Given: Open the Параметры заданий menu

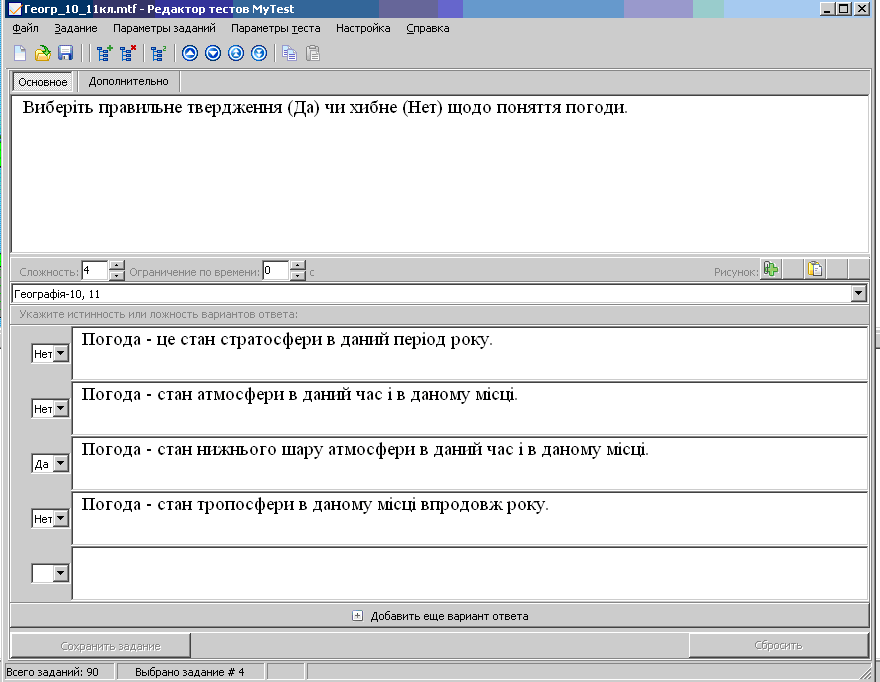Looking at the screenshot, I should pyautogui.click(x=164, y=28).
